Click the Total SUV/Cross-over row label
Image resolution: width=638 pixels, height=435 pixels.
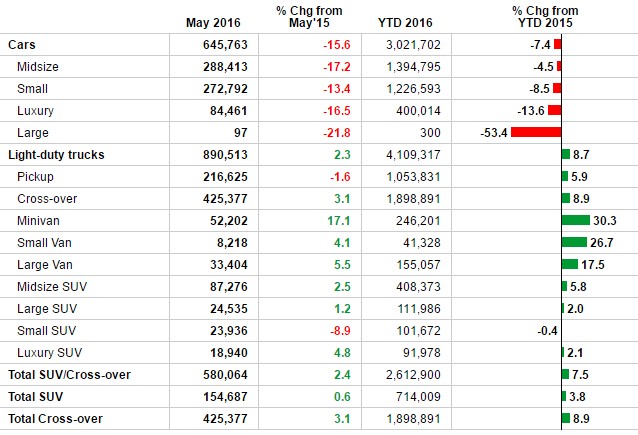[70, 375]
